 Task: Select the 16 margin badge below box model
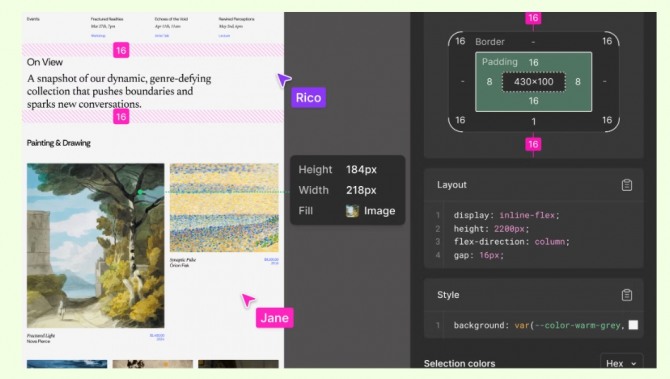pyautogui.click(x=533, y=144)
